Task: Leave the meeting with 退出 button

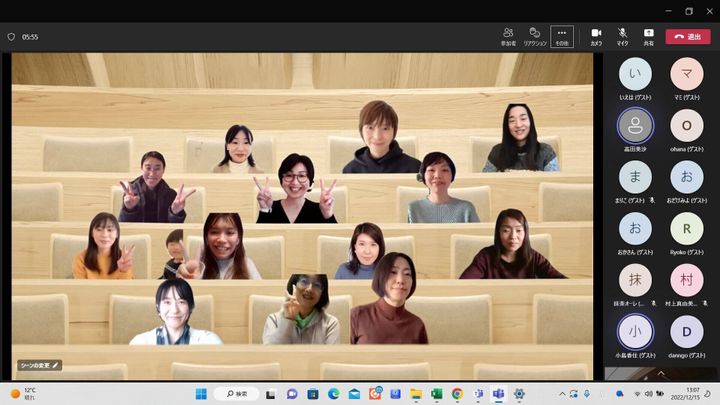Action: pos(688,36)
